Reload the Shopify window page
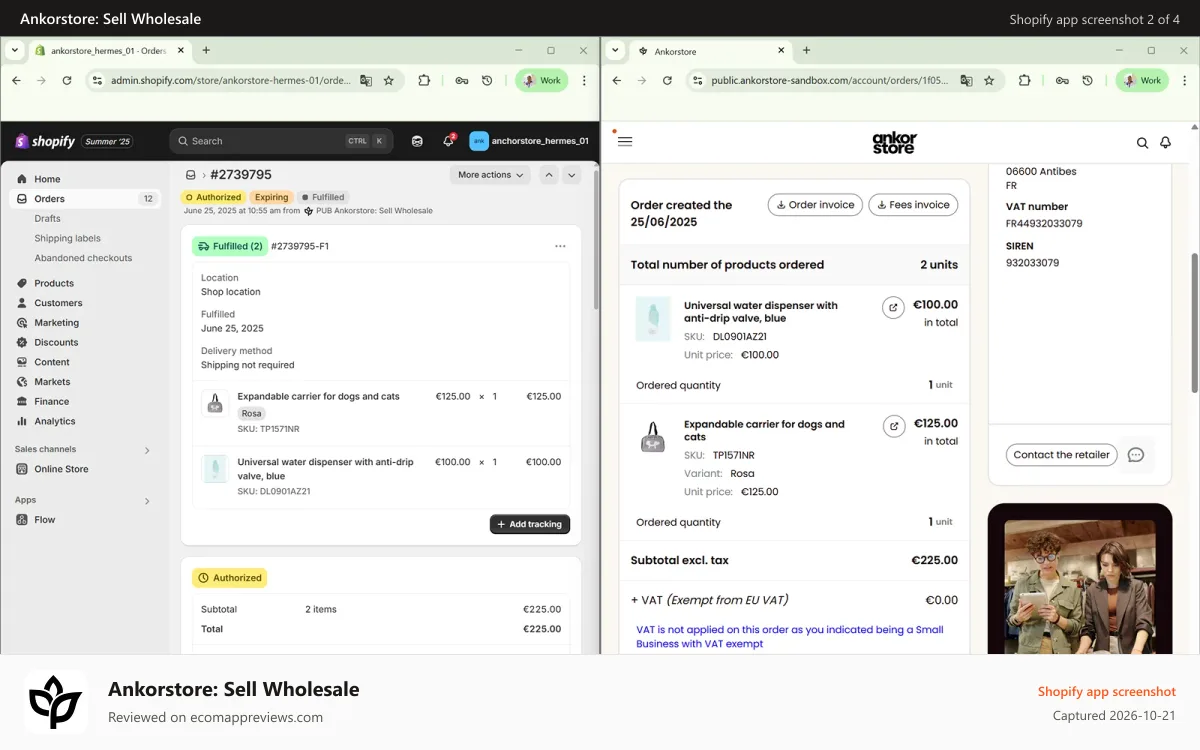Image resolution: width=1200 pixels, height=750 pixels. tap(67, 81)
